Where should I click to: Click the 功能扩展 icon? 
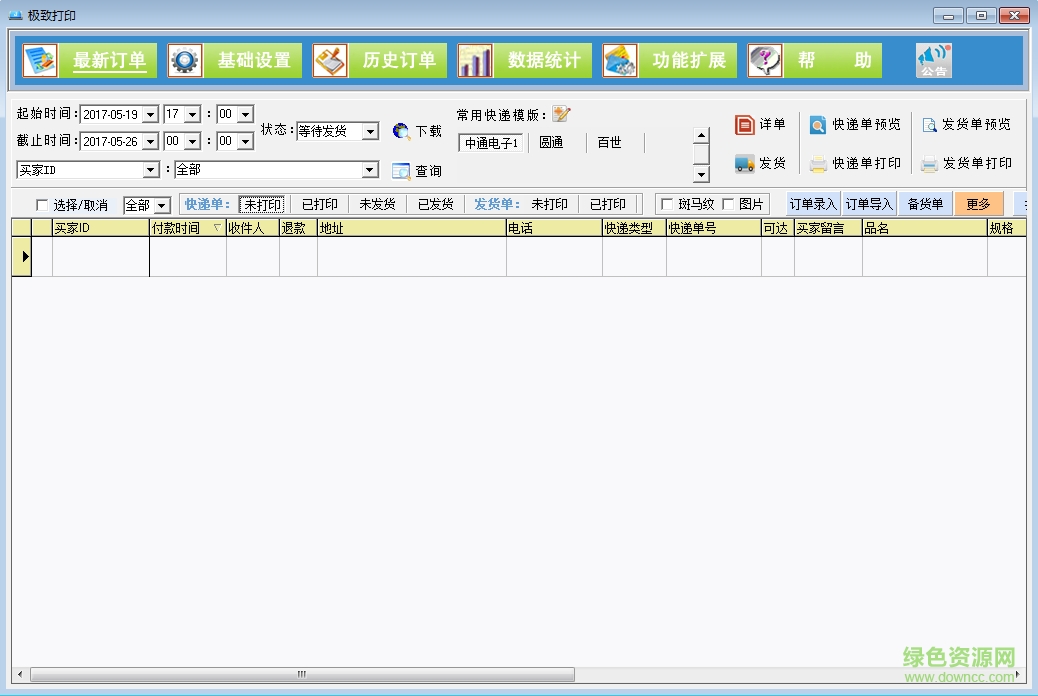pos(620,60)
